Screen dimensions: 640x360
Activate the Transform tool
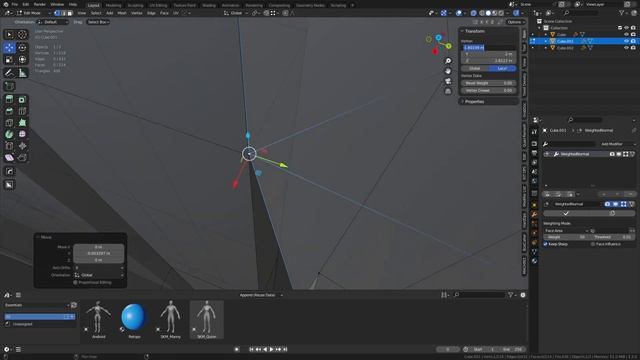tap(22, 60)
